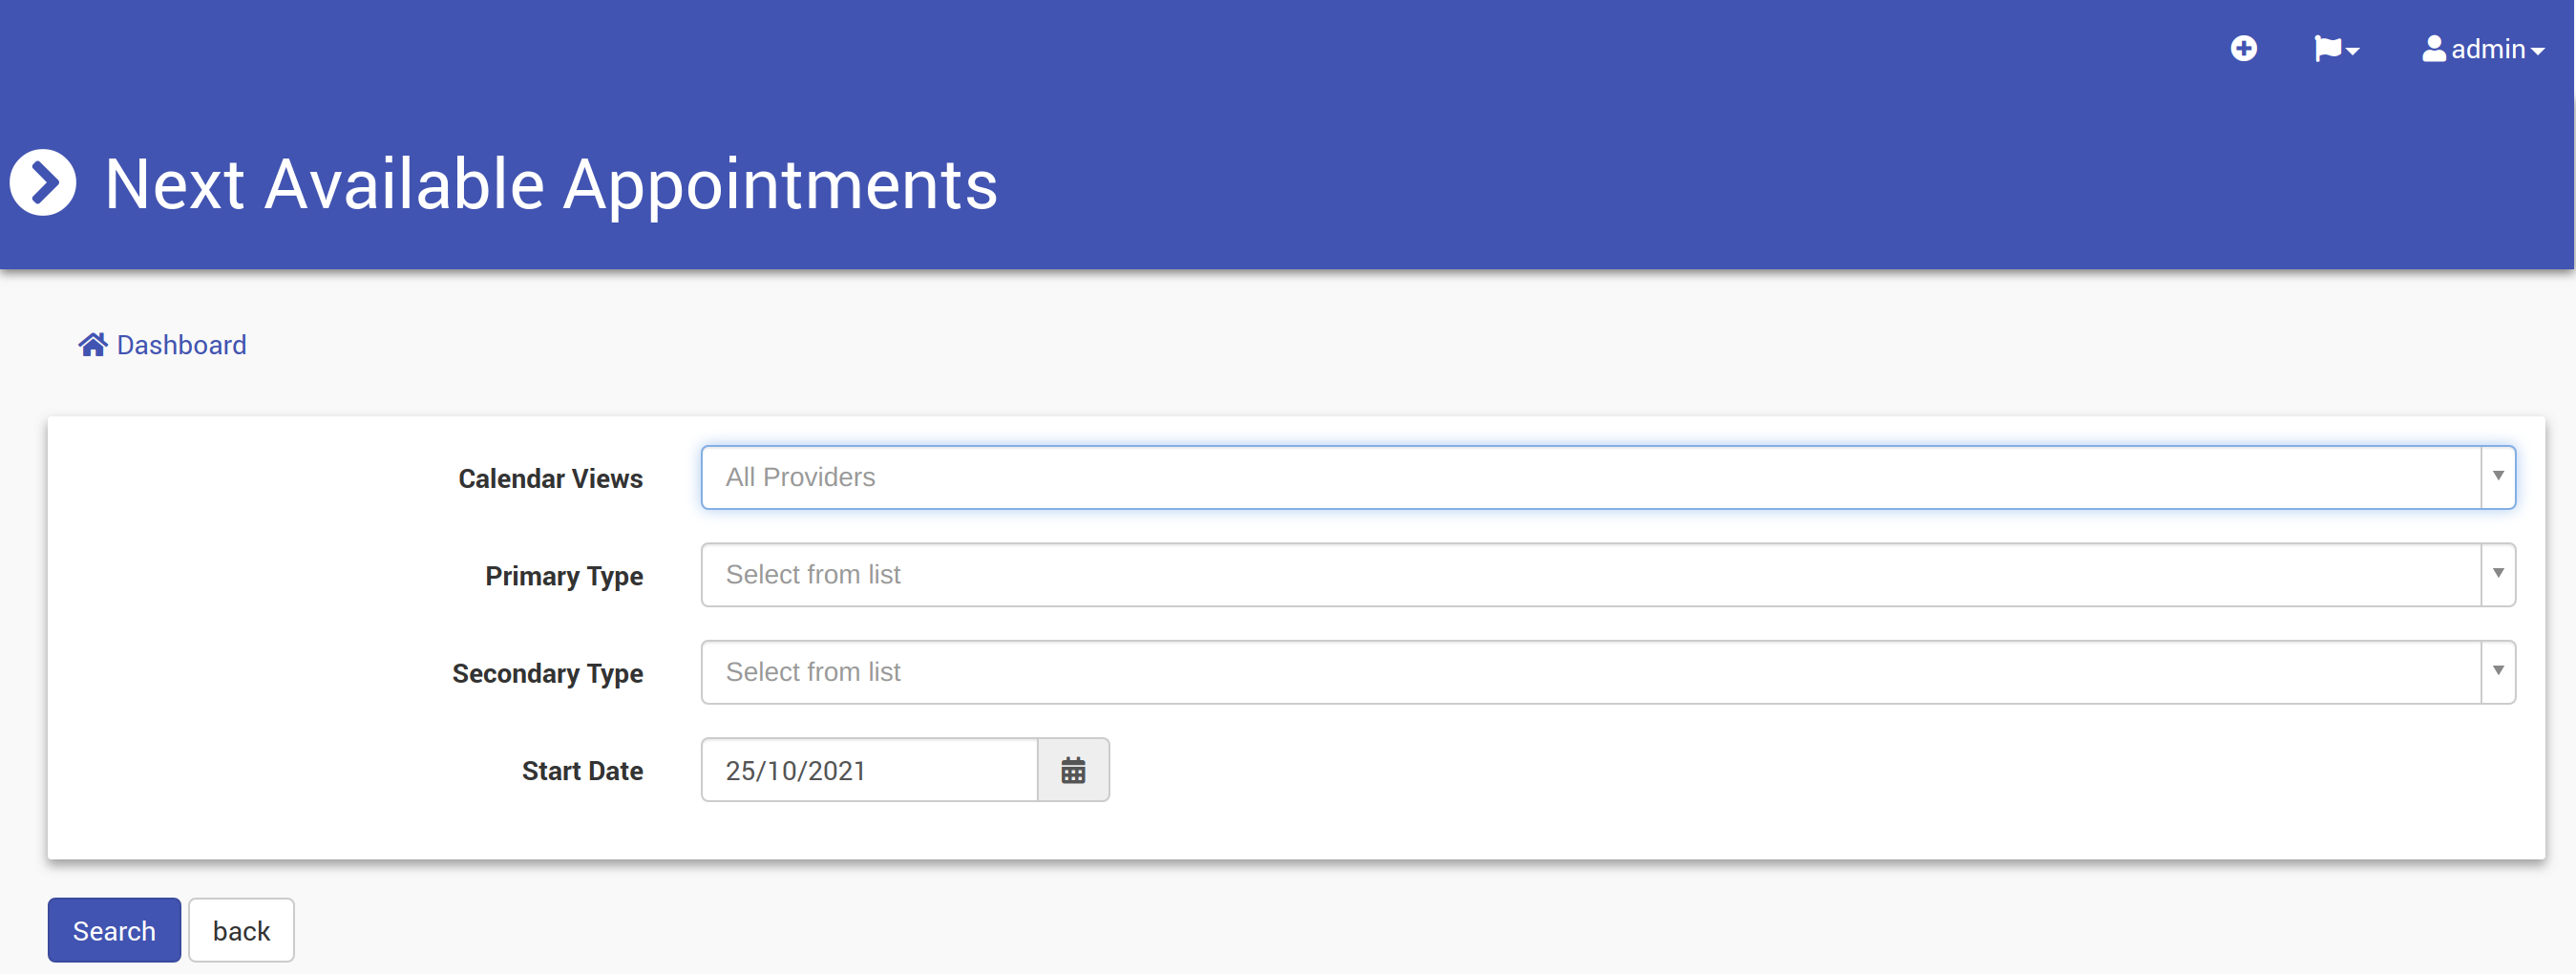Click the caret next to flag icon
The height and width of the screenshot is (974, 2576).
2352,51
